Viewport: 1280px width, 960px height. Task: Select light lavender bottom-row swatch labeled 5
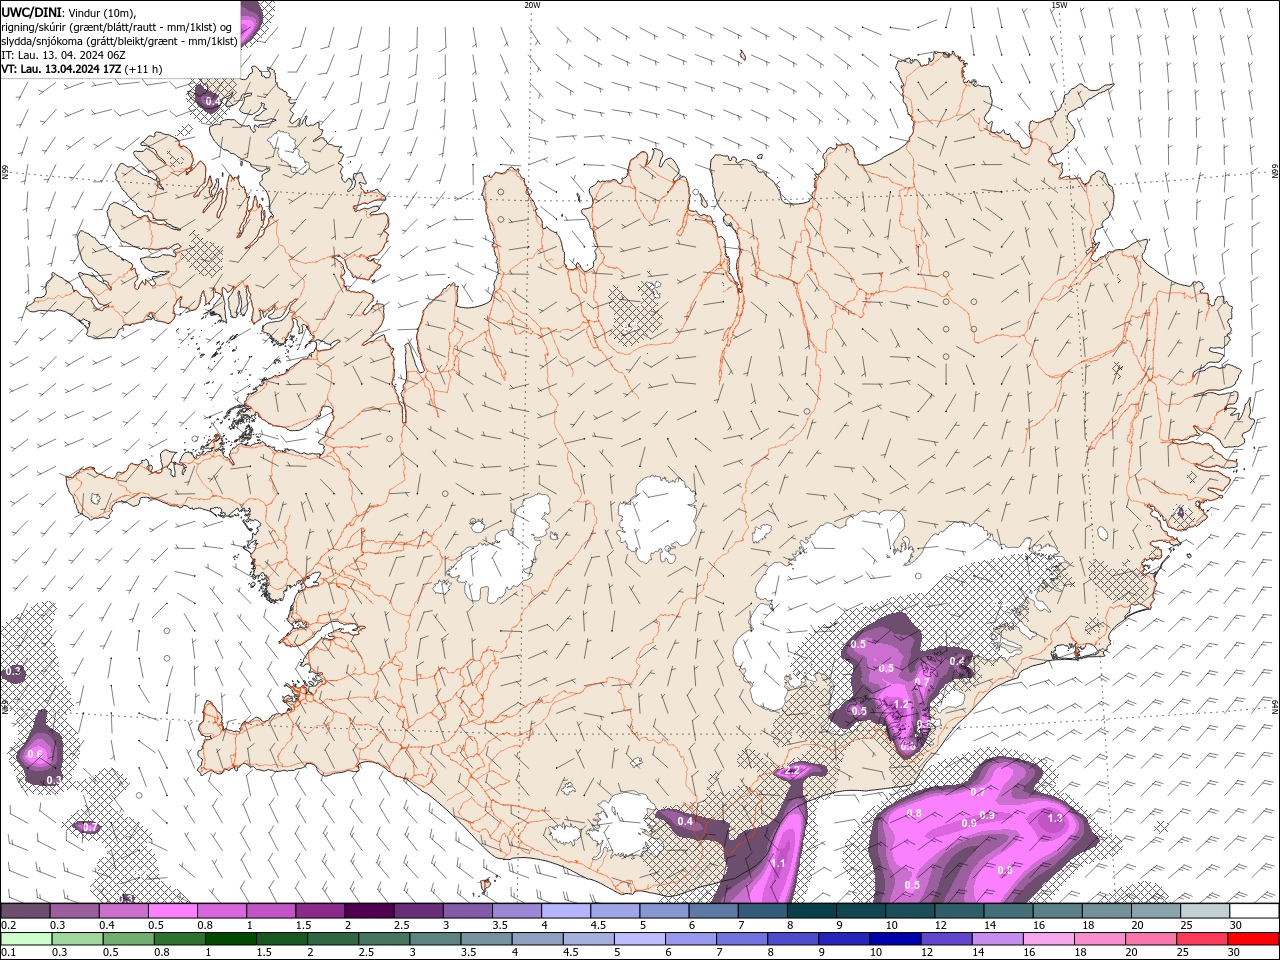[639, 939]
